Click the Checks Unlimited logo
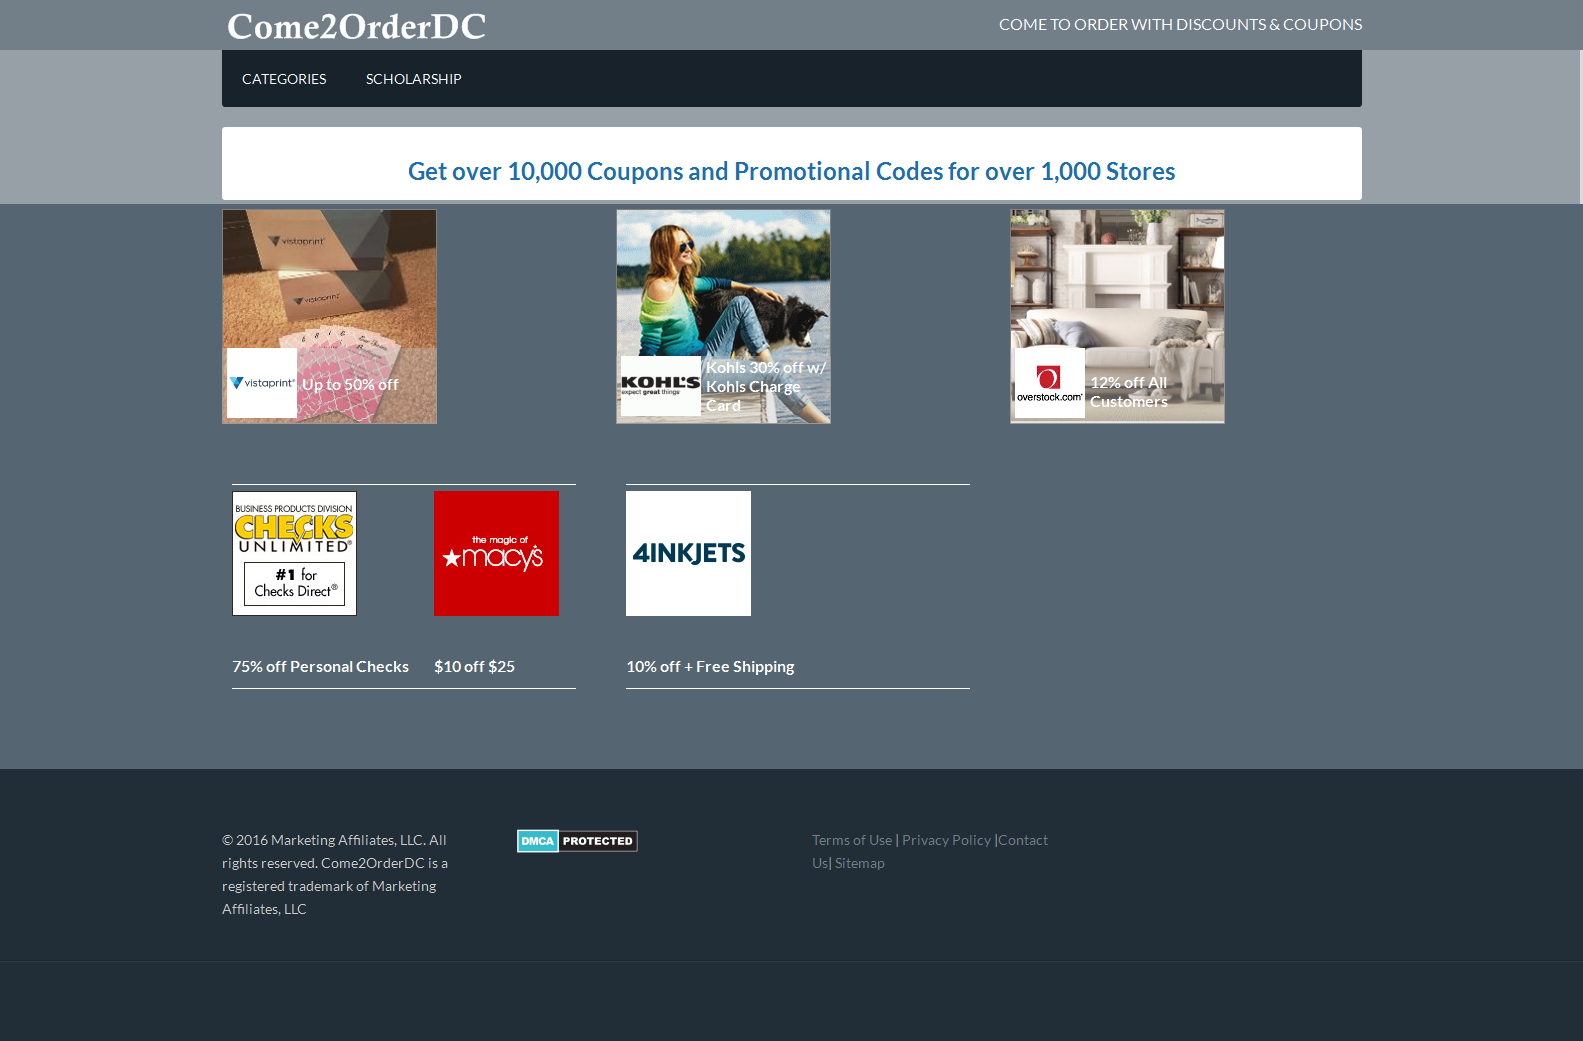This screenshot has width=1583, height=1041. (294, 553)
